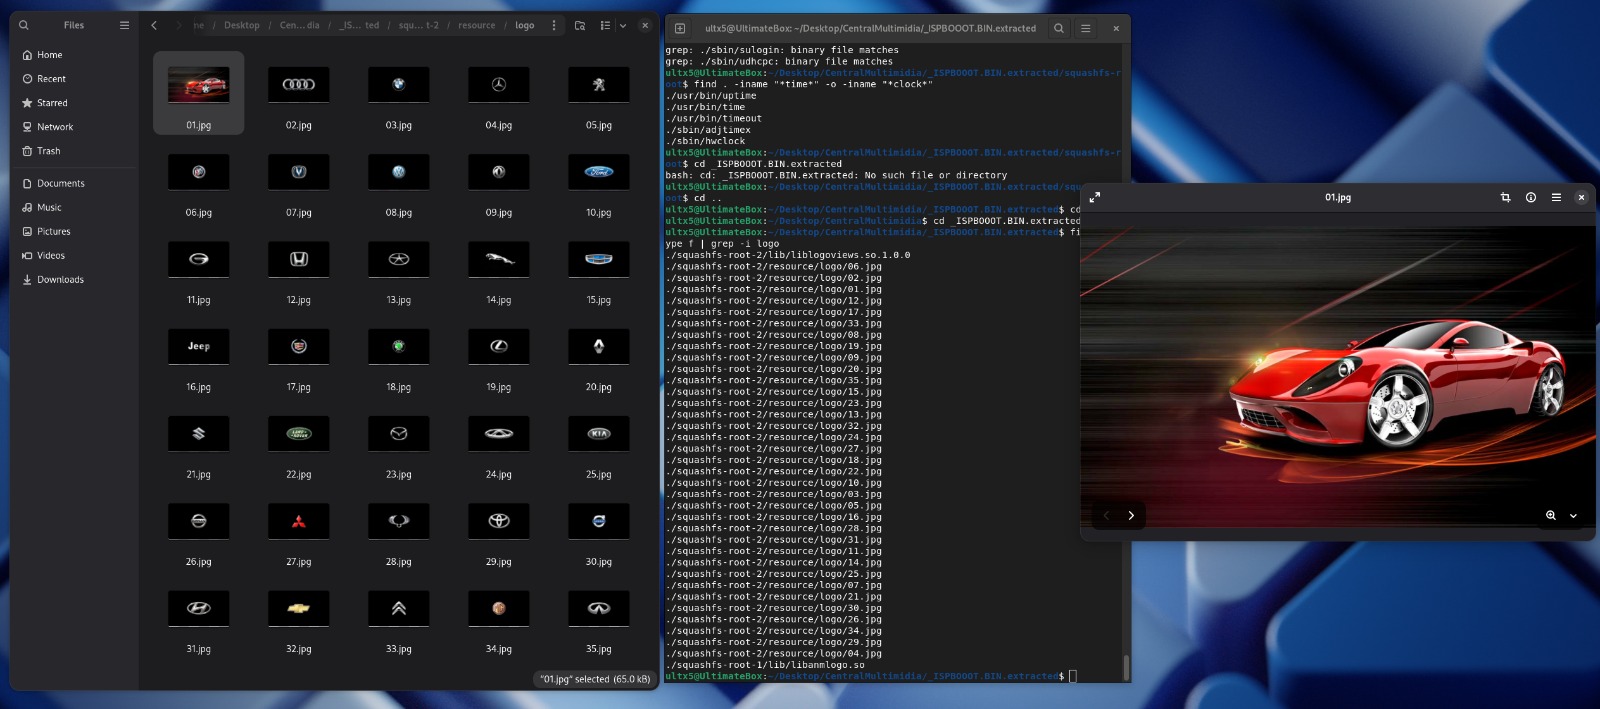Go back in Files navigation

tap(154, 25)
